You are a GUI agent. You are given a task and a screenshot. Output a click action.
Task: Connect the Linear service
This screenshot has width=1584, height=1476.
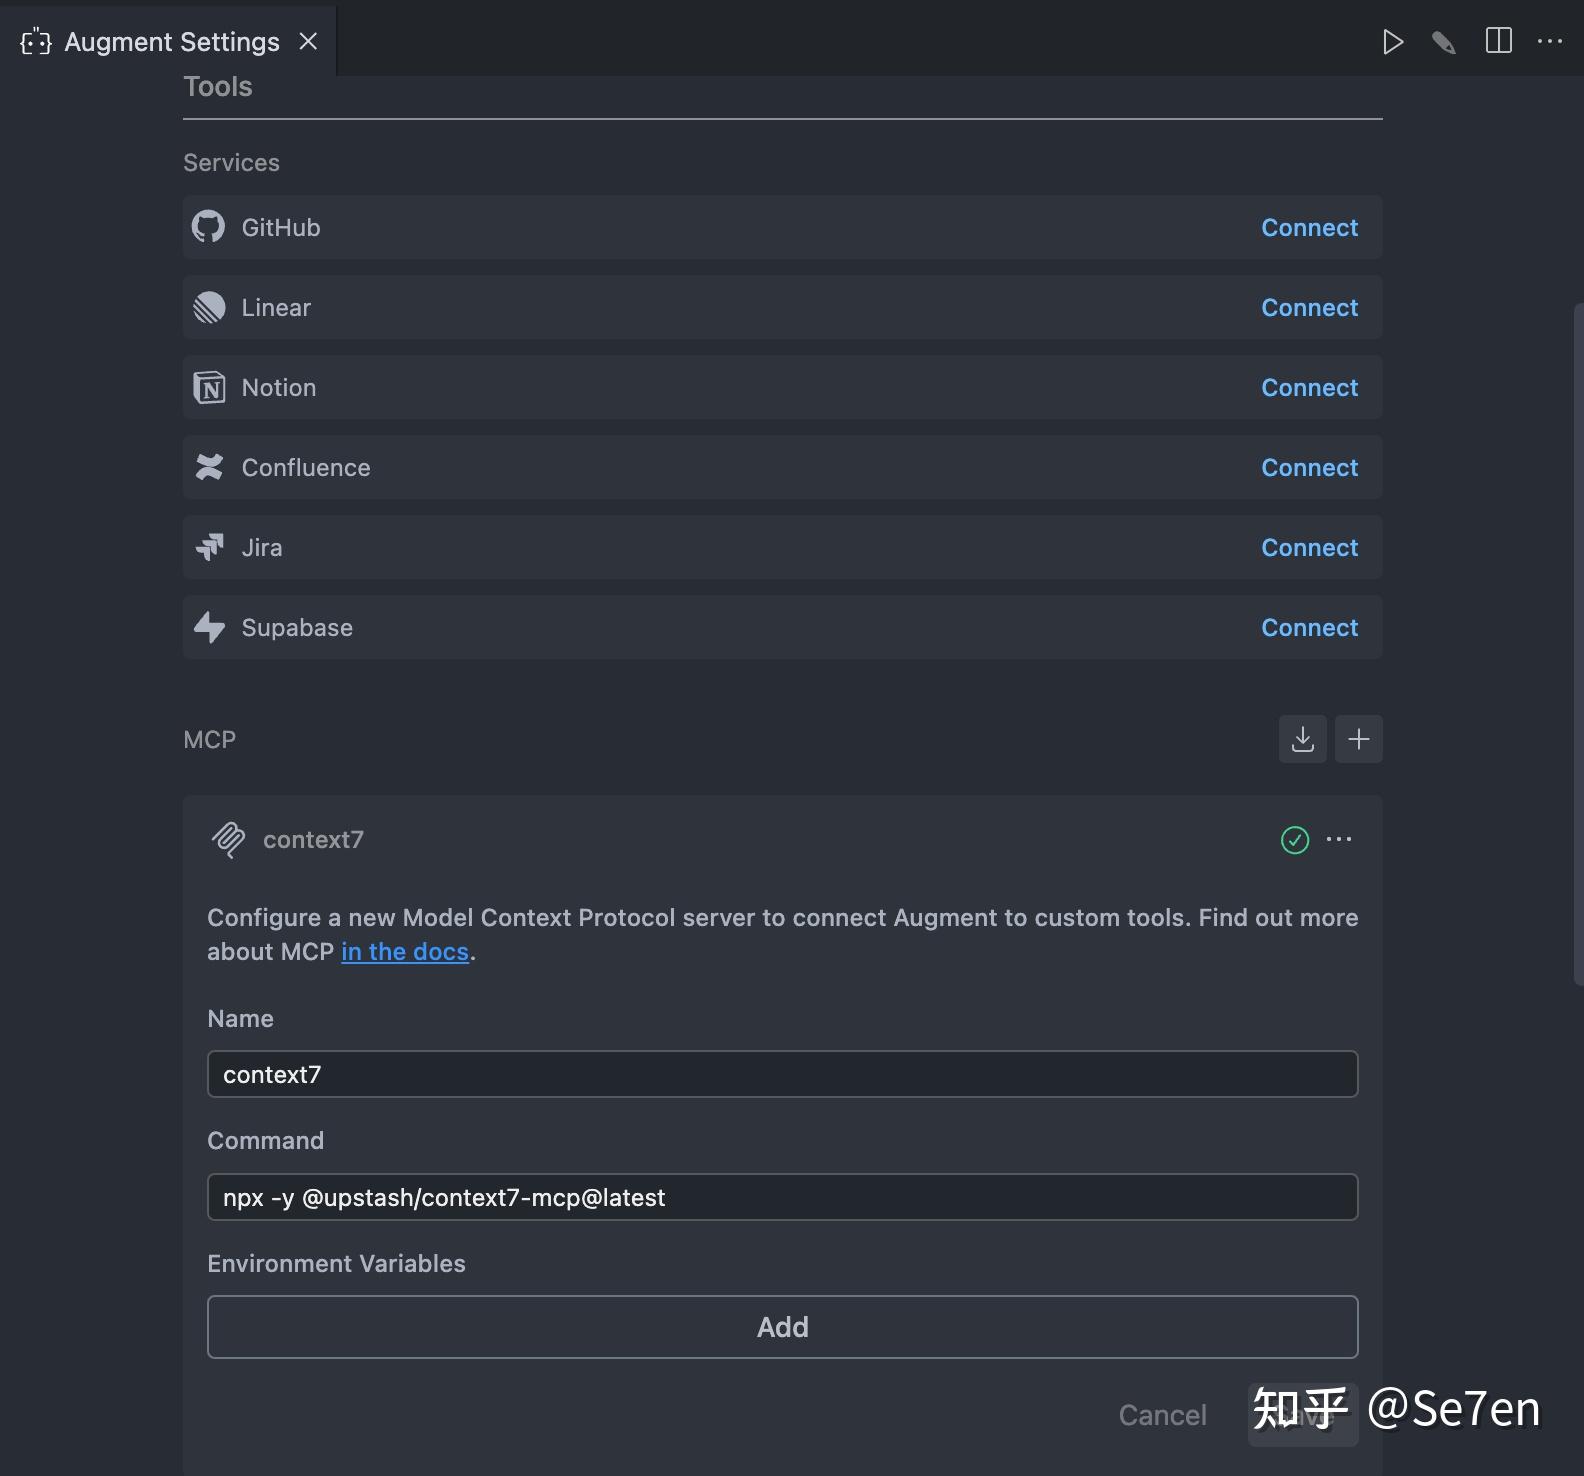tap(1309, 308)
